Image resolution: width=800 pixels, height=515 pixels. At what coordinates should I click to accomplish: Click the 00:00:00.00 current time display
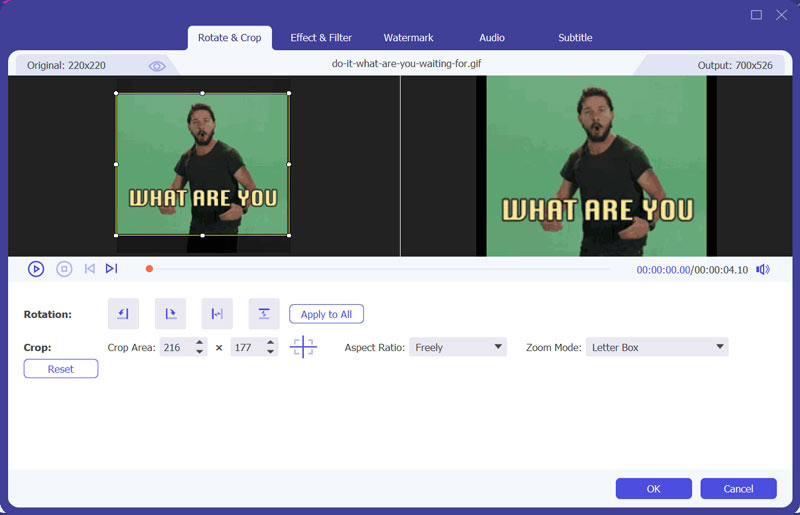coord(663,270)
